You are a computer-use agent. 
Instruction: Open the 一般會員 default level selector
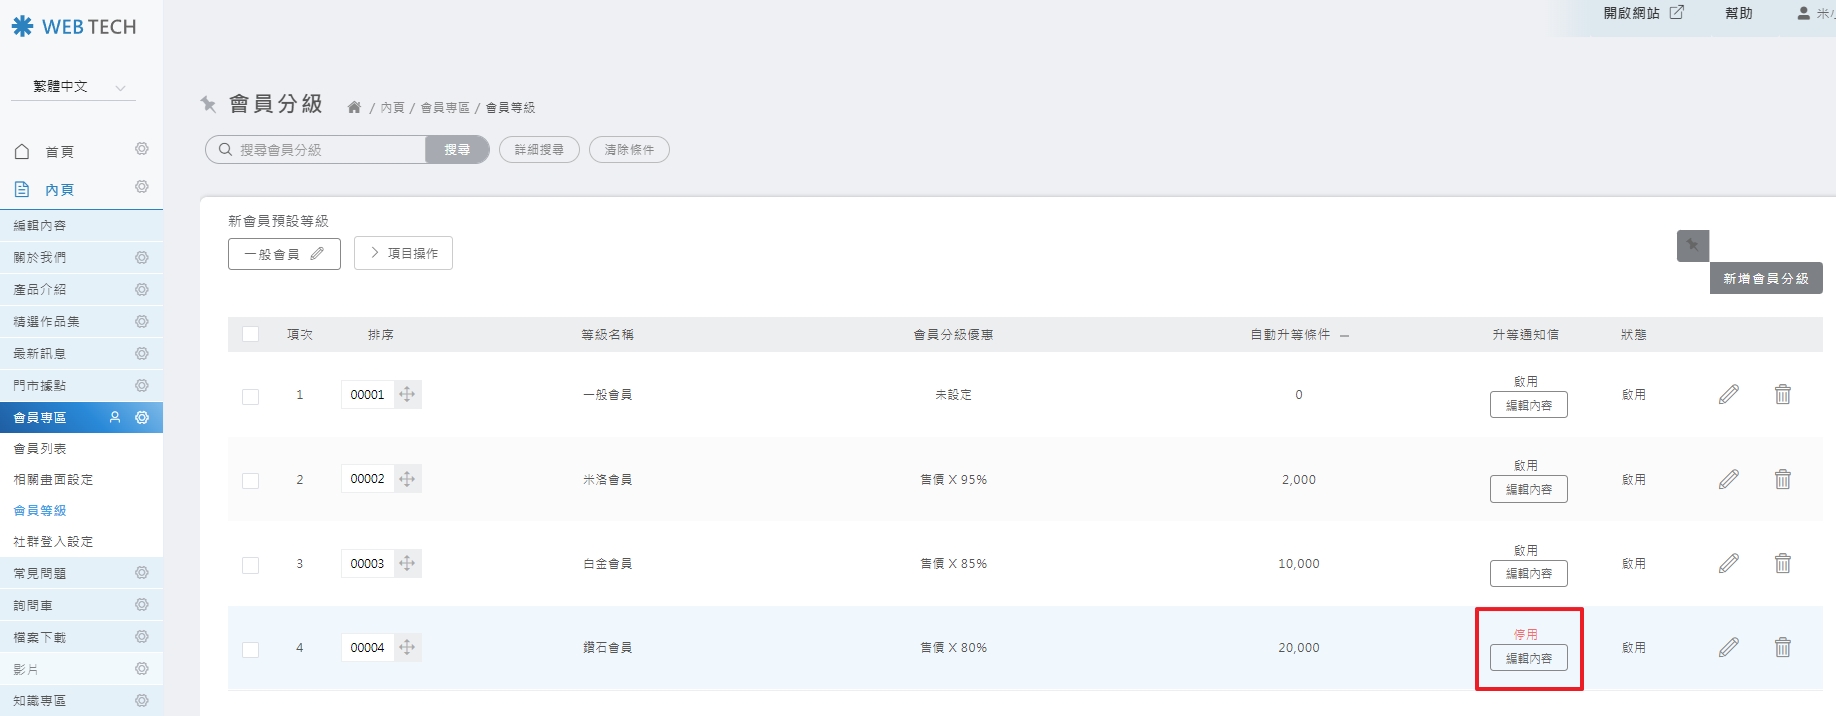point(284,254)
